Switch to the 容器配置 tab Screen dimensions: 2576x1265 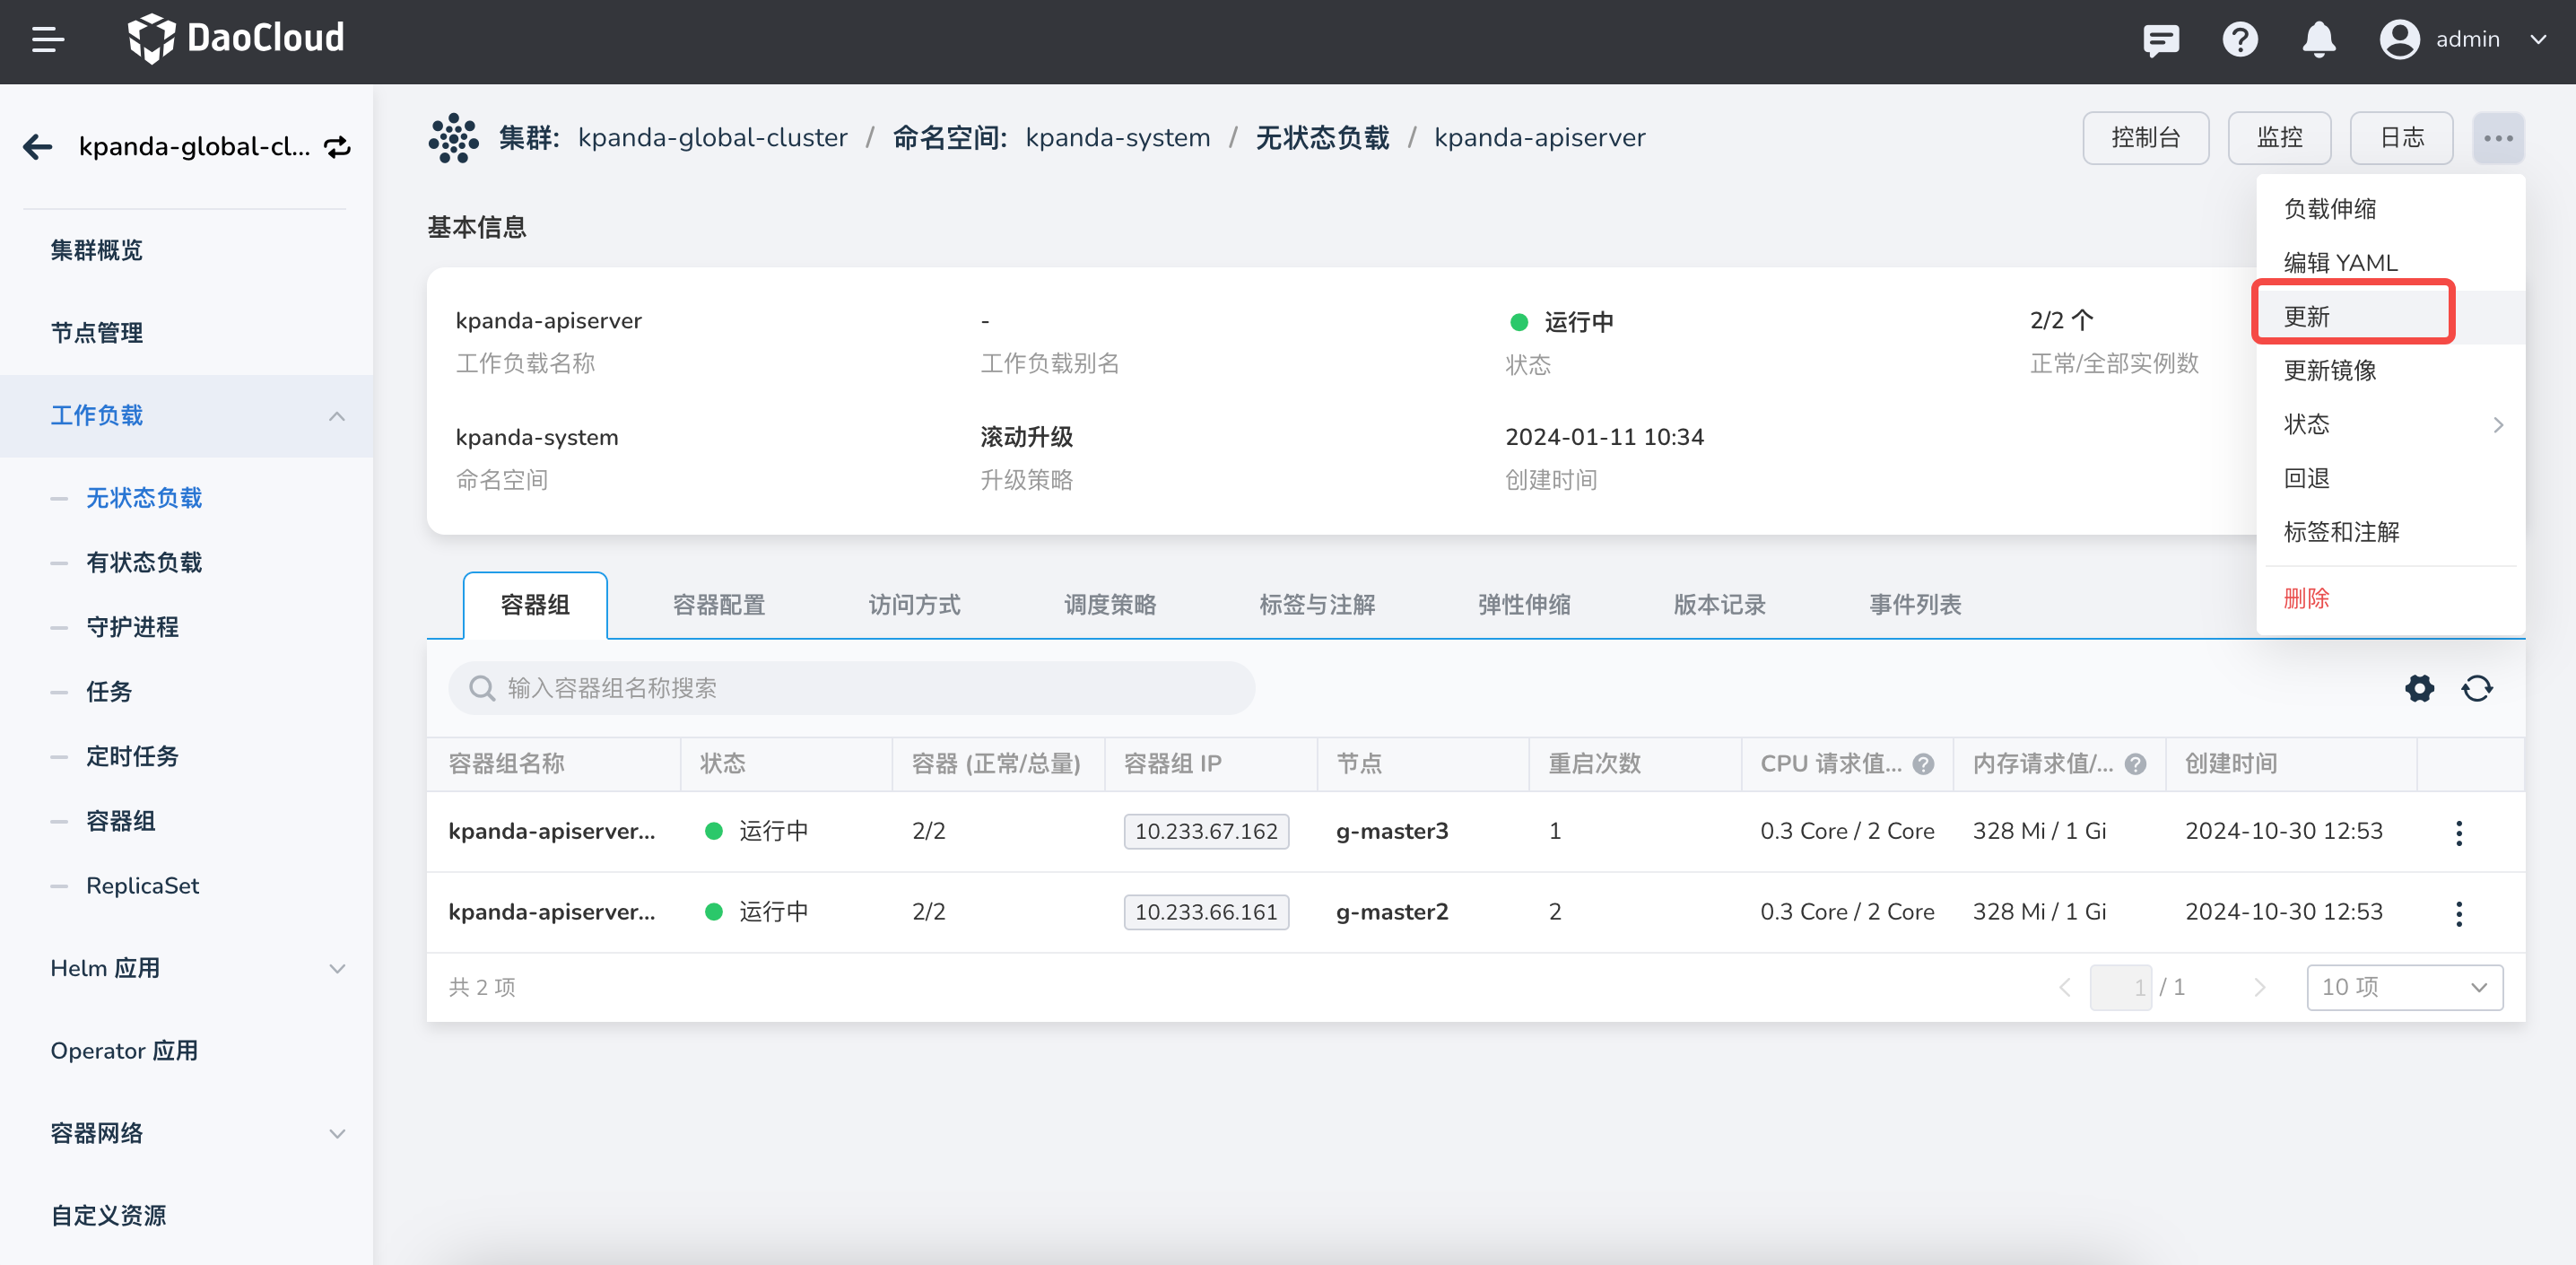[718, 605]
